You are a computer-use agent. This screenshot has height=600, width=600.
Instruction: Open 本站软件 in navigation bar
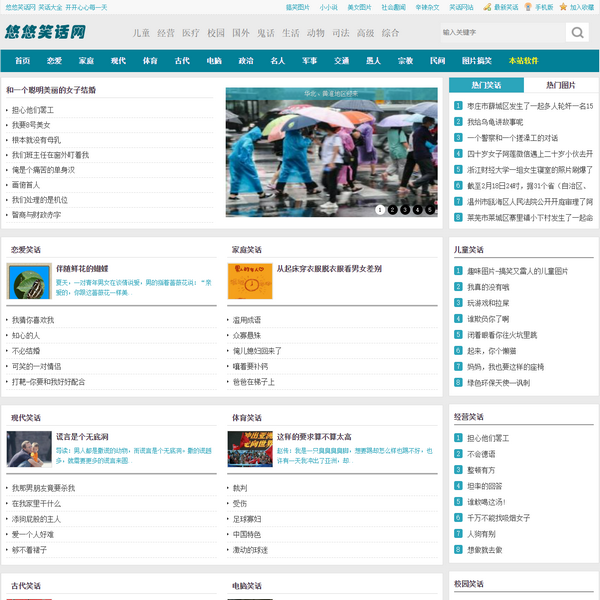523,61
